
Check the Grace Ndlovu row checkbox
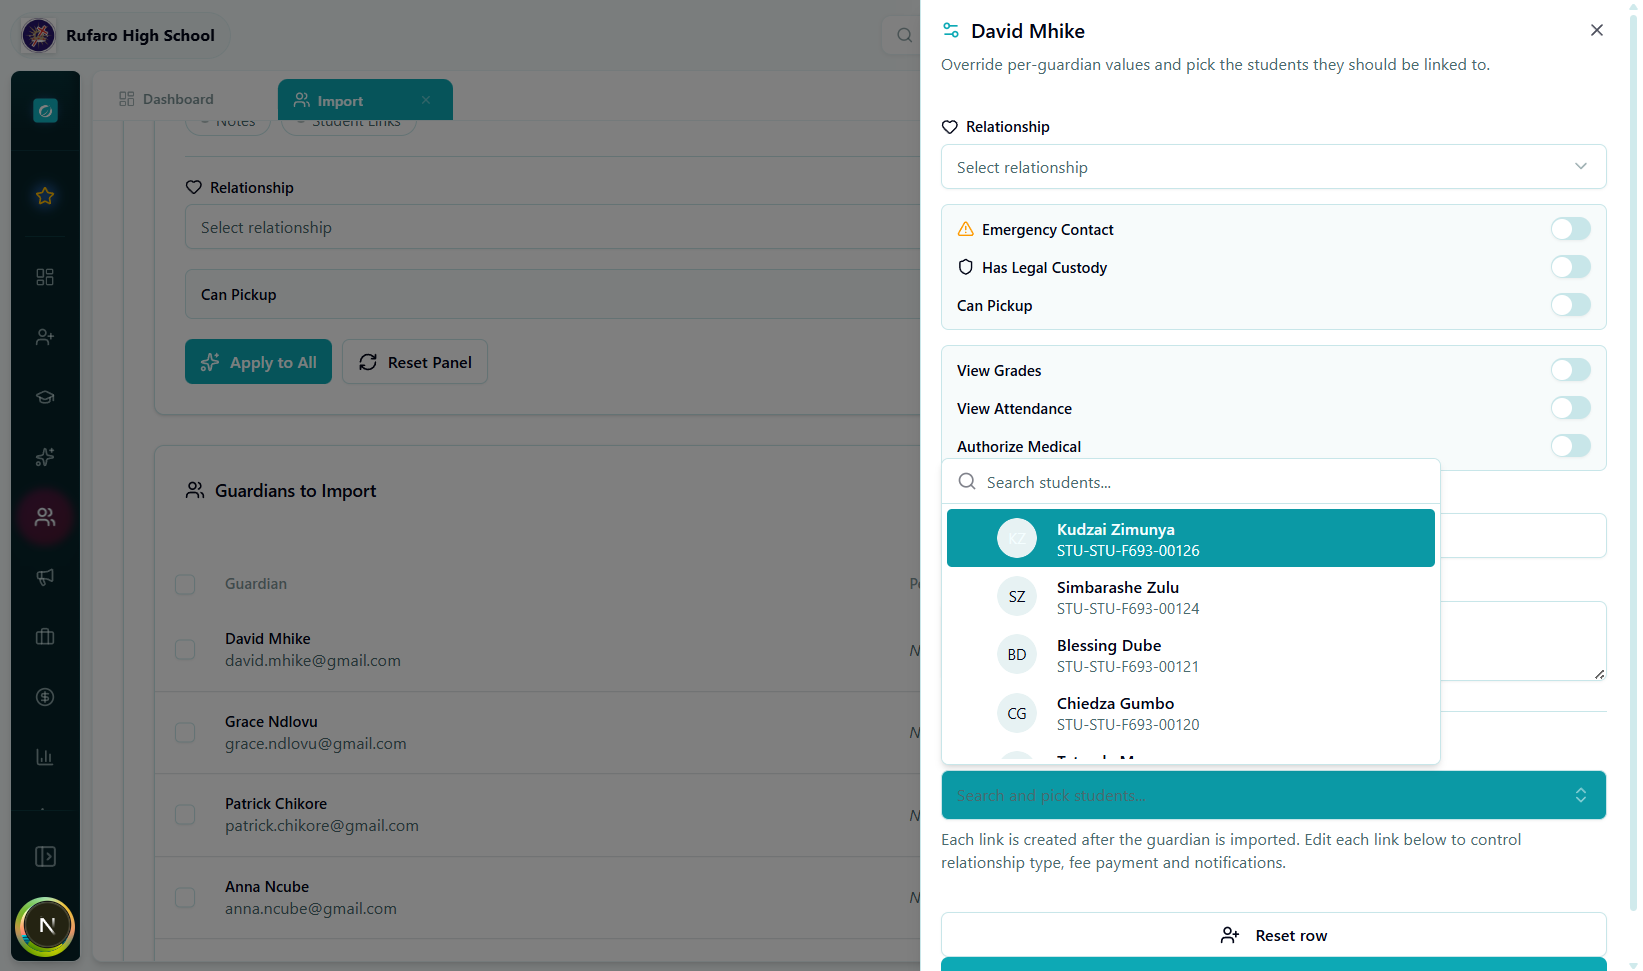point(185,733)
